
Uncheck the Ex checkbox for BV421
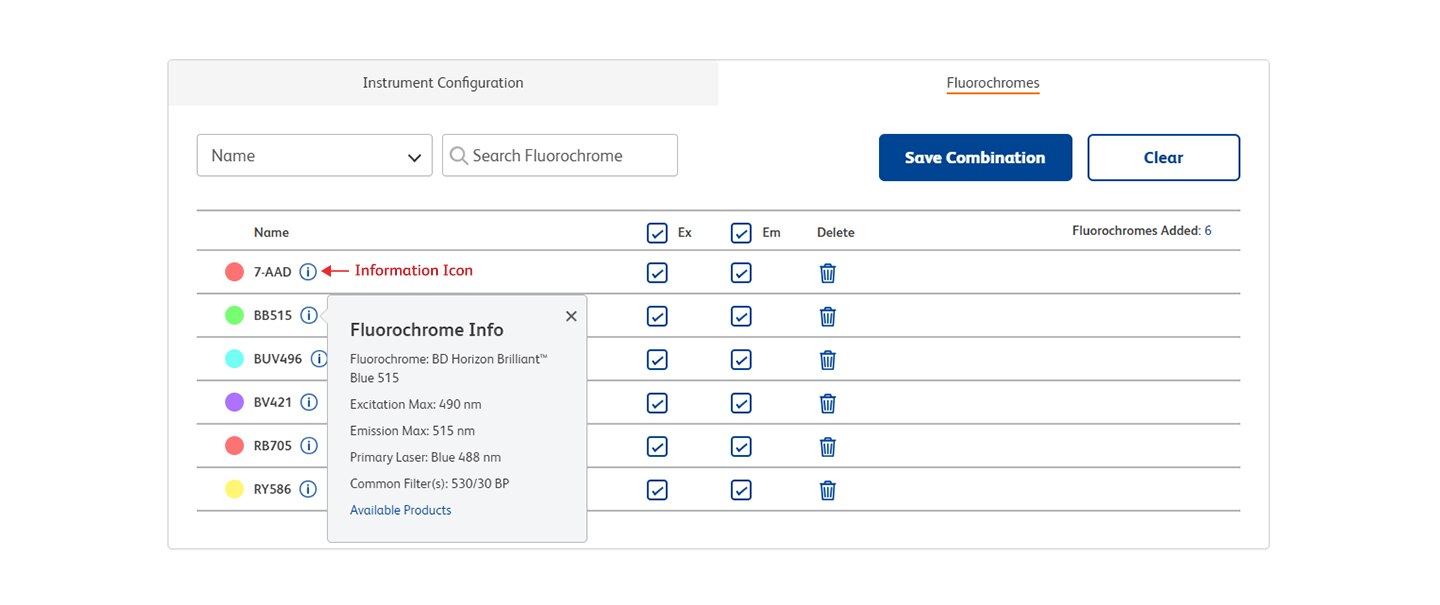point(657,403)
